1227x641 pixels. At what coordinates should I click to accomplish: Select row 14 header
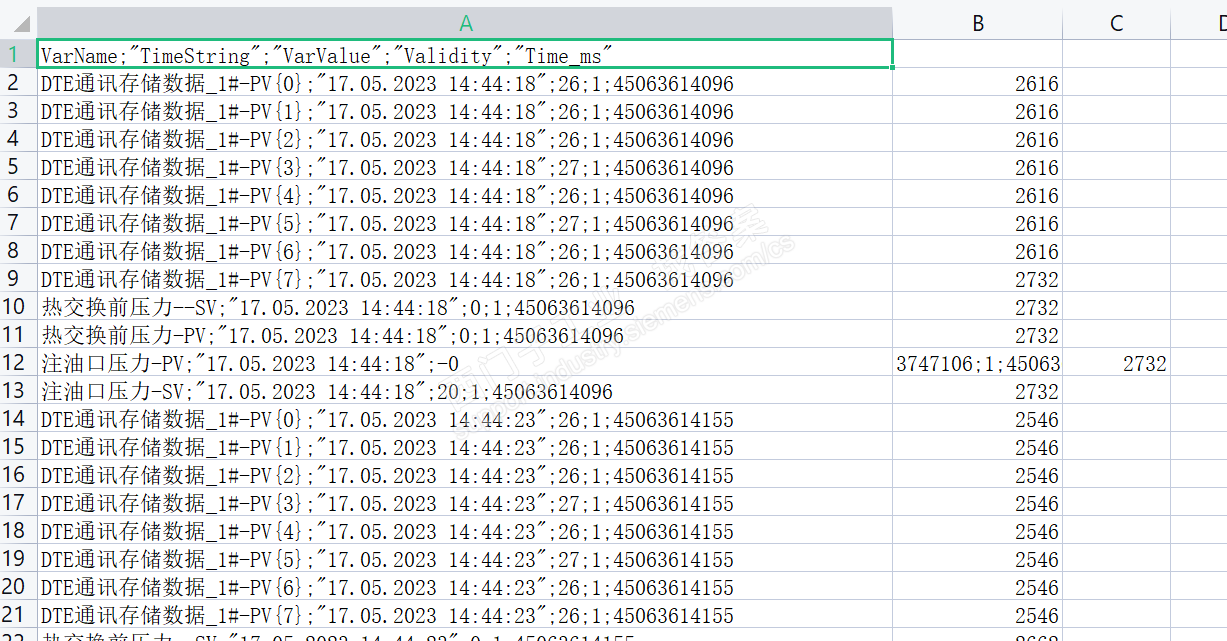point(18,419)
